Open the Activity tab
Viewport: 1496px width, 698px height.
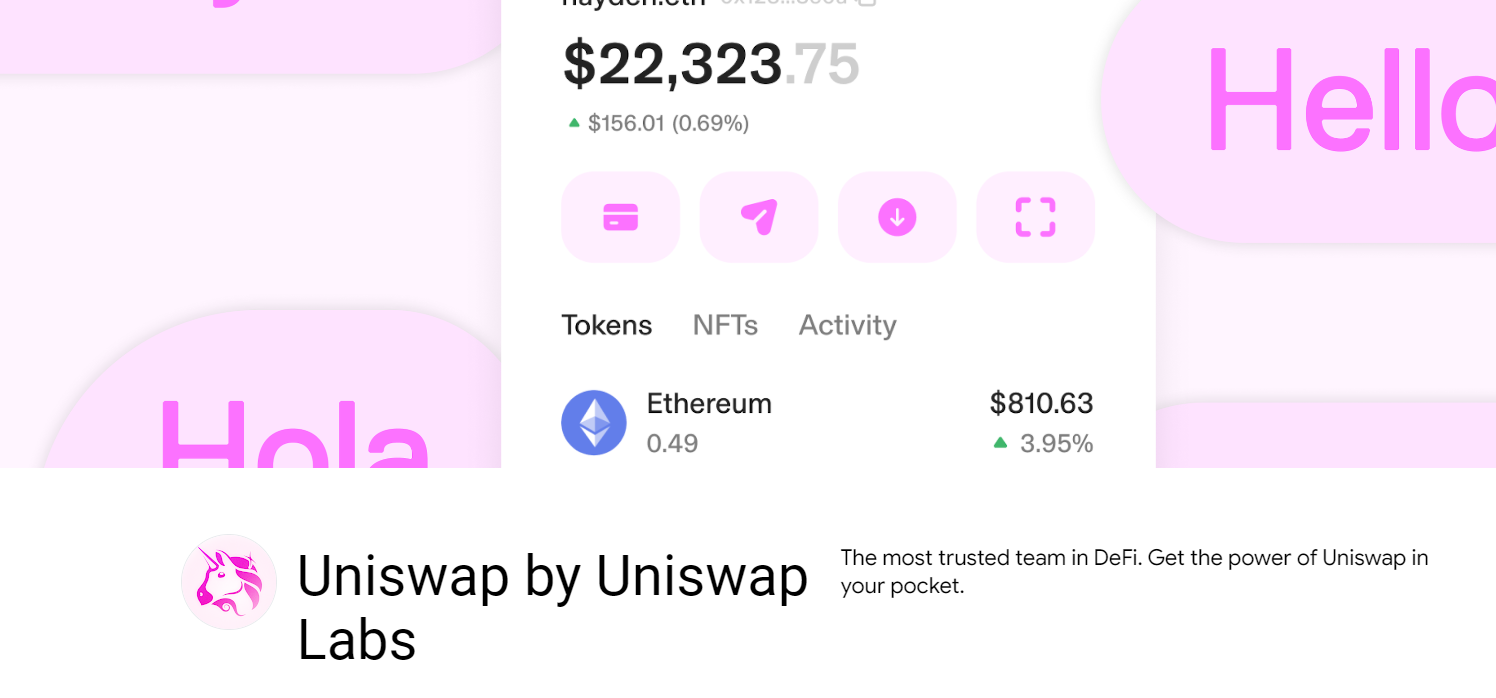(847, 325)
